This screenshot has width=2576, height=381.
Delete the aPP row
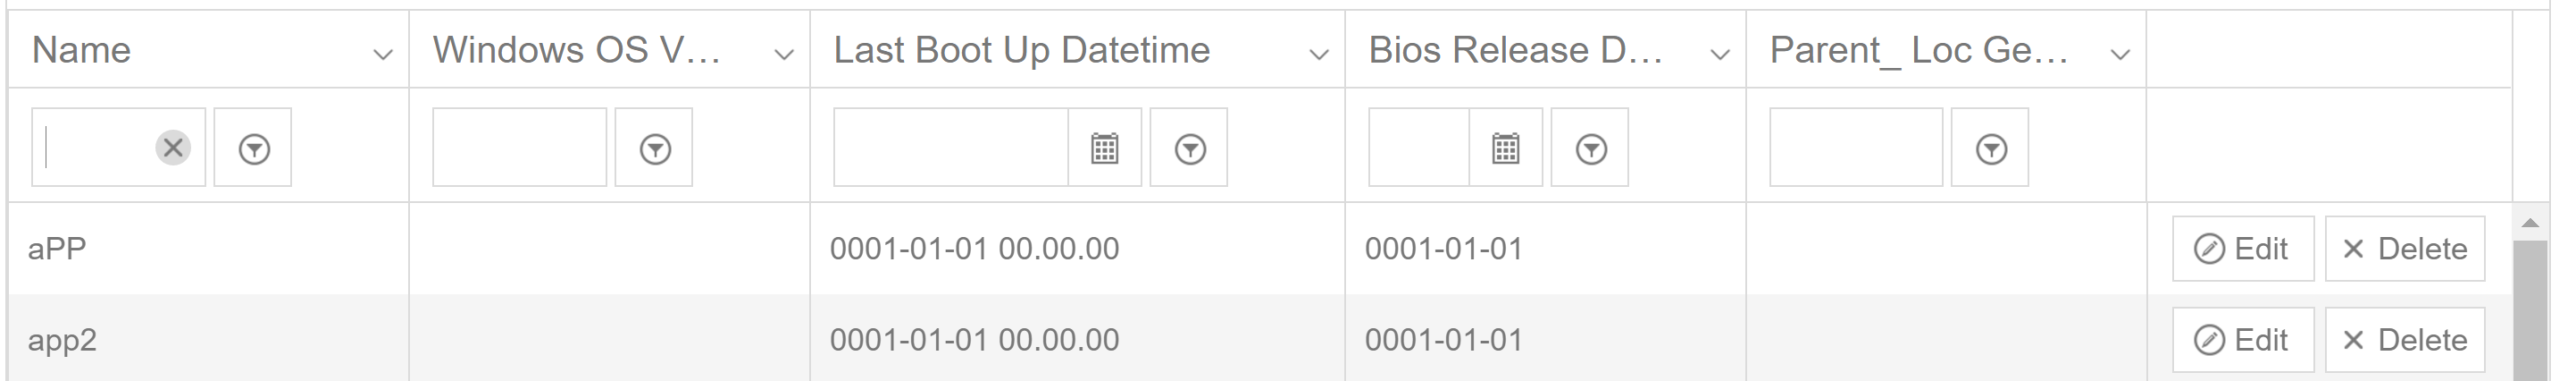(x=2404, y=249)
